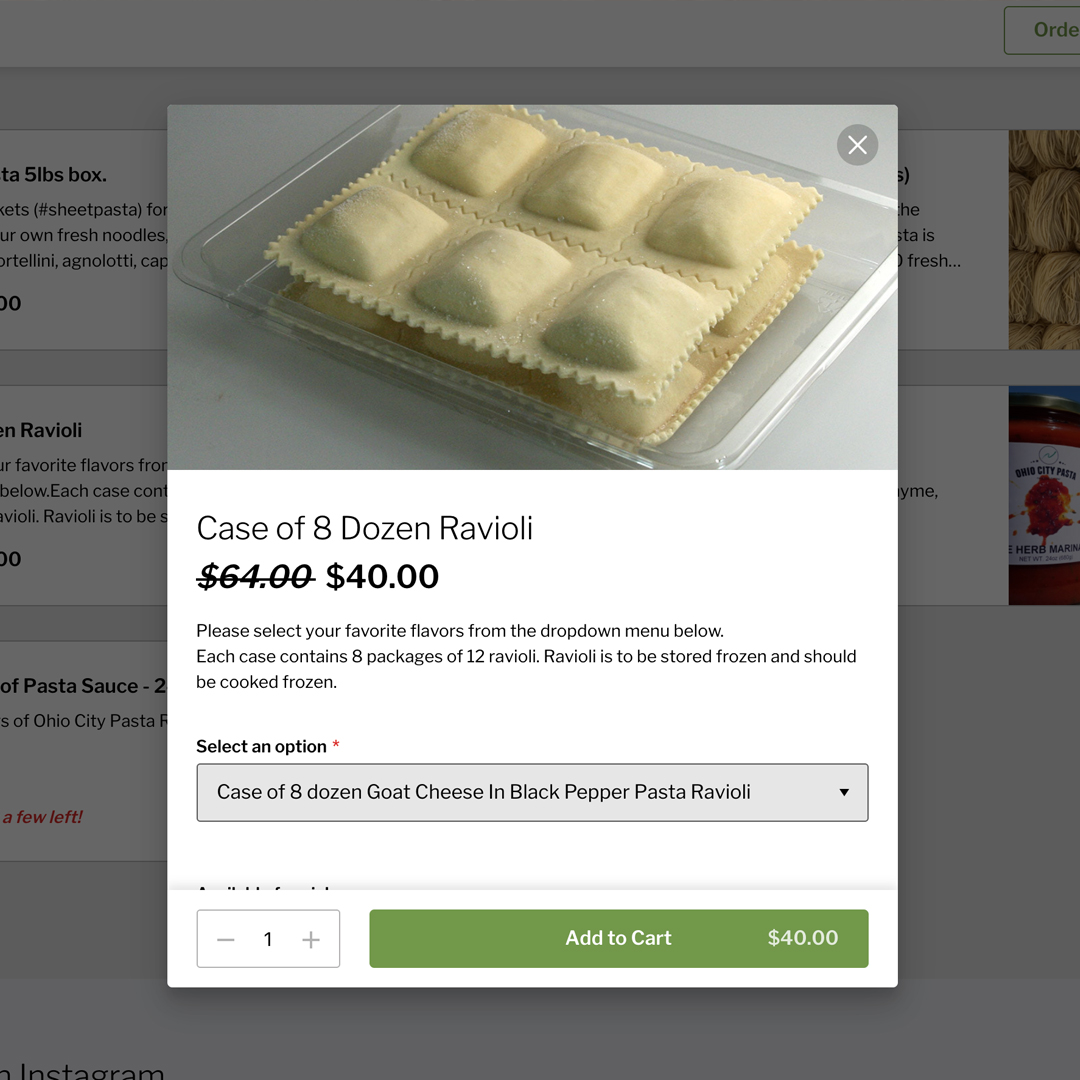Open the 5lbs box pasta listing title
1080x1080 pixels.
coord(53,175)
